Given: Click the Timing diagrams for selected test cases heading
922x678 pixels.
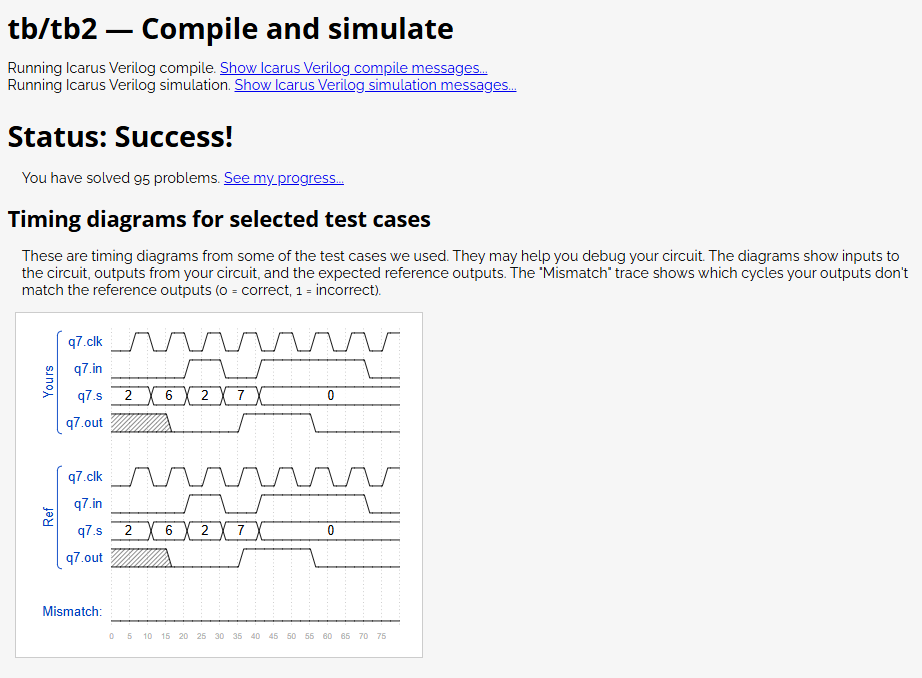Looking at the screenshot, I should (219, 219).
